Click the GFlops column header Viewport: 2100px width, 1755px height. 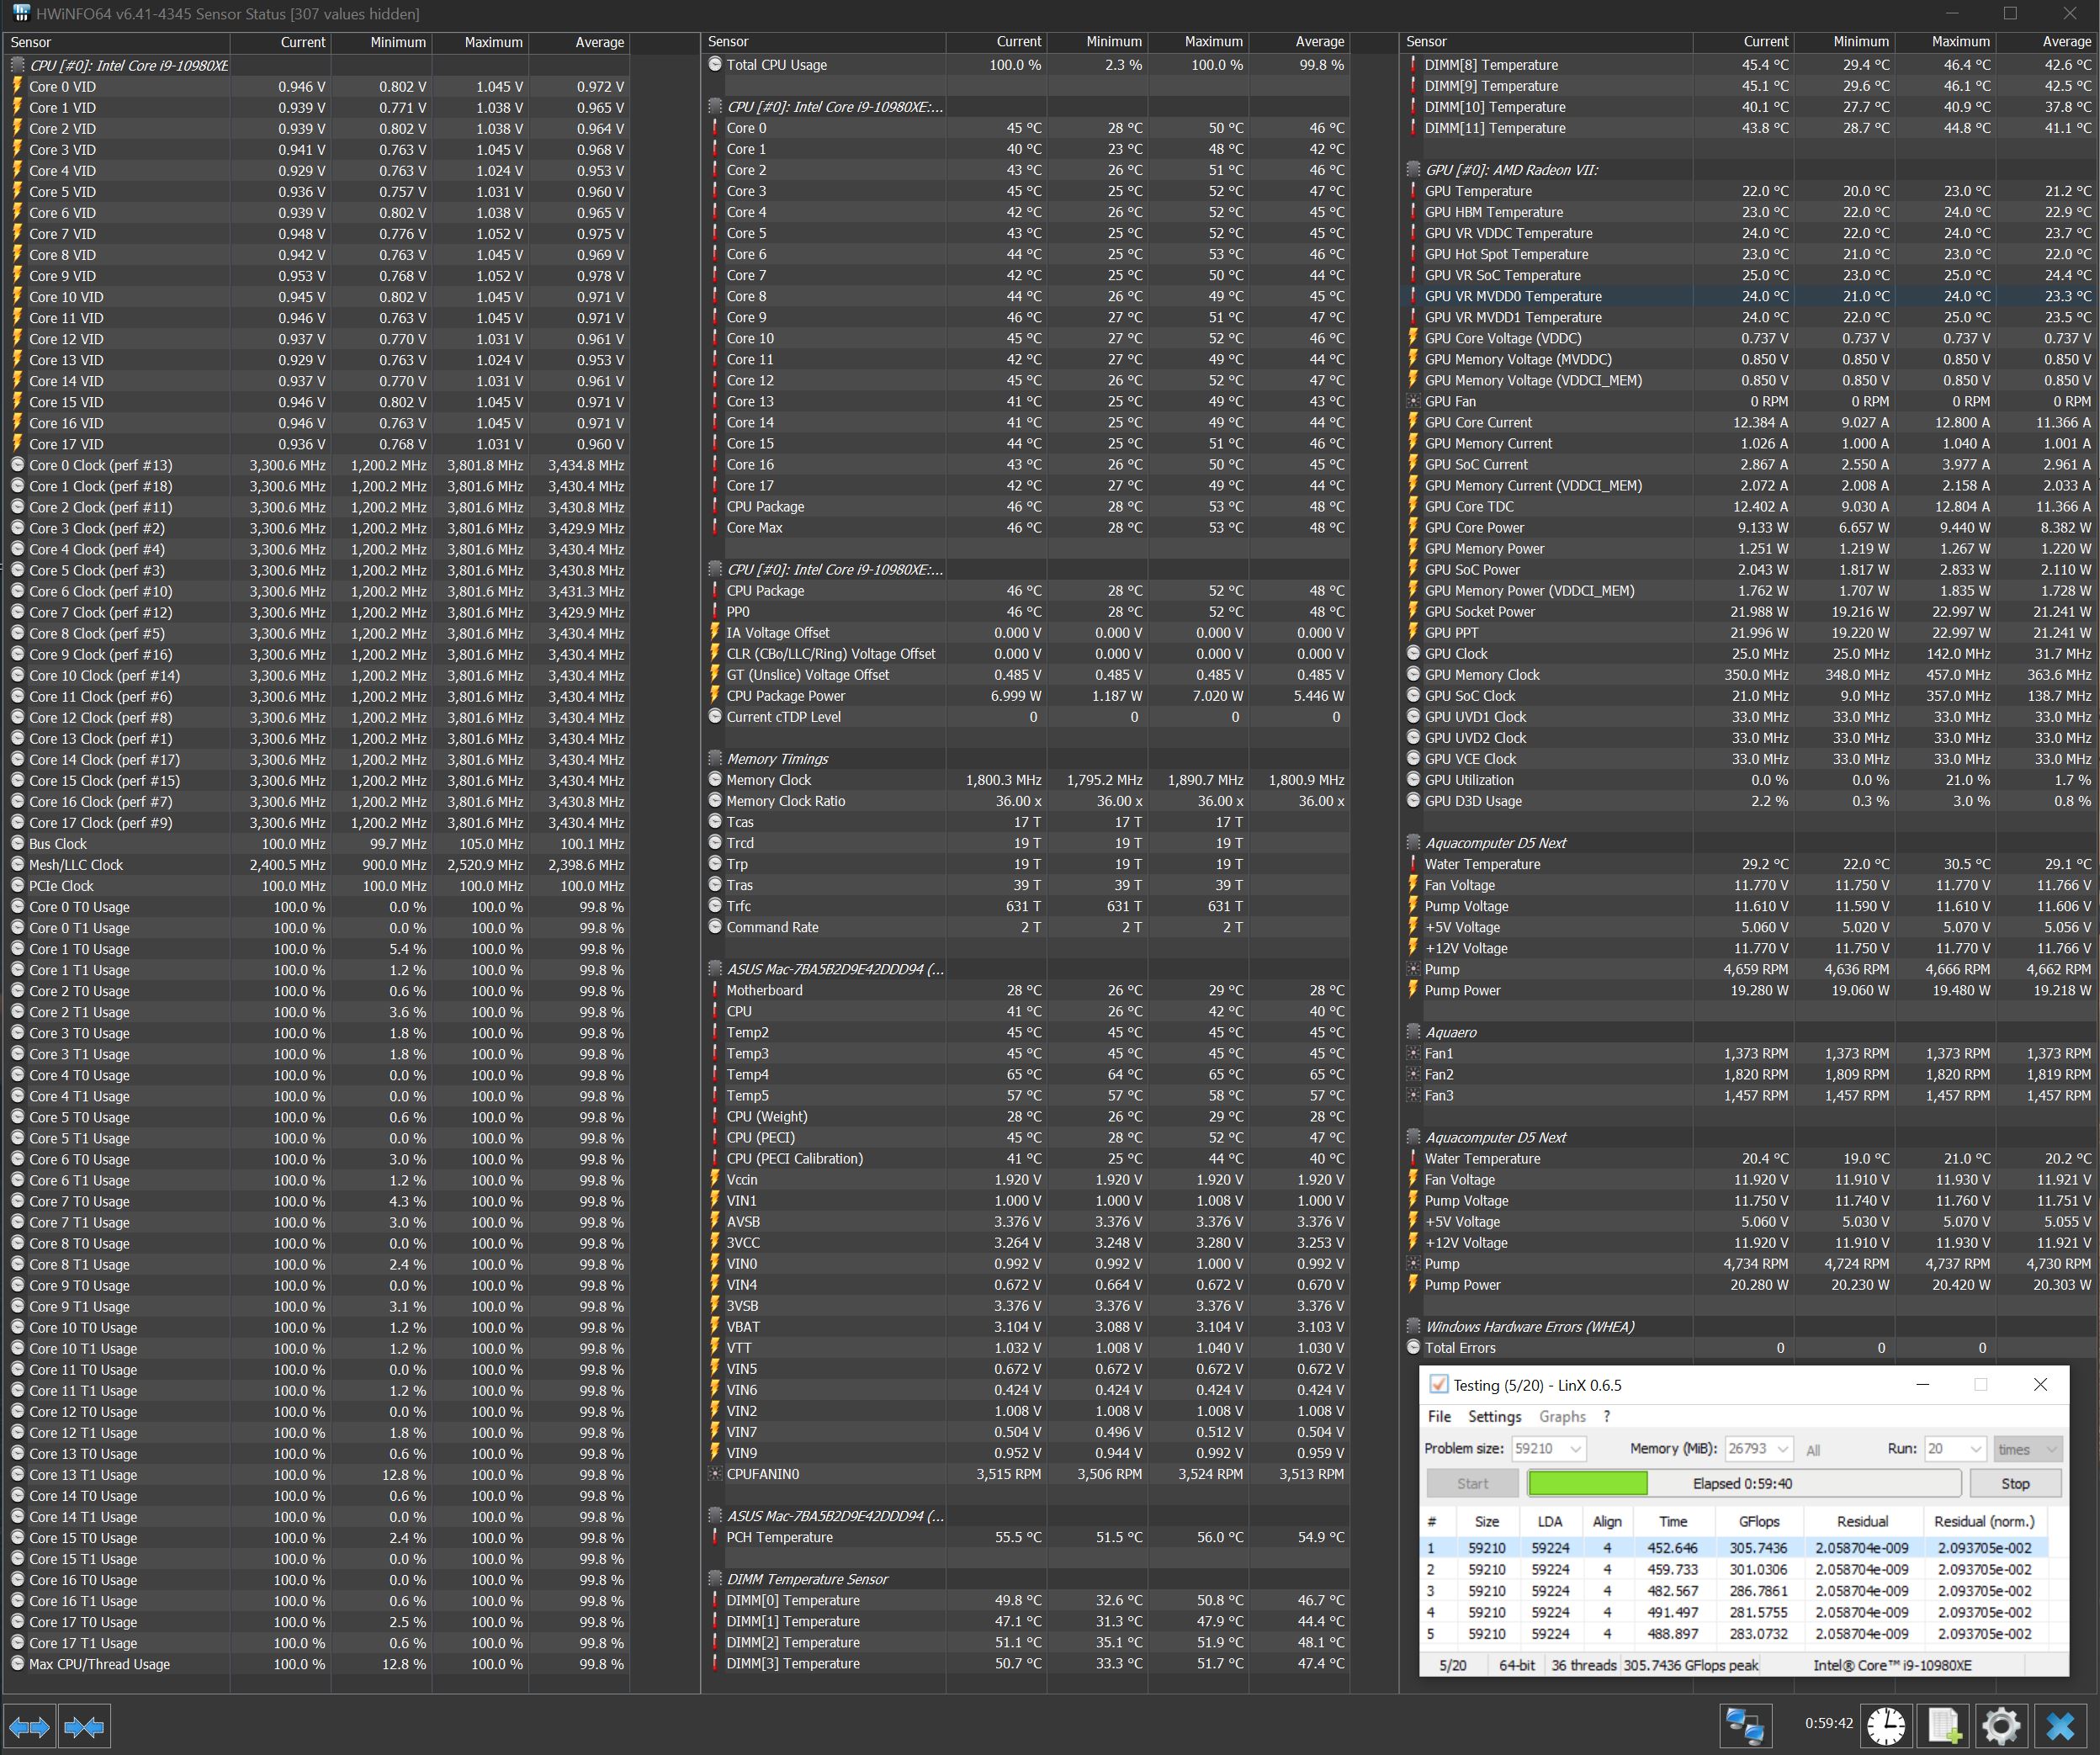(1758, 1522)
